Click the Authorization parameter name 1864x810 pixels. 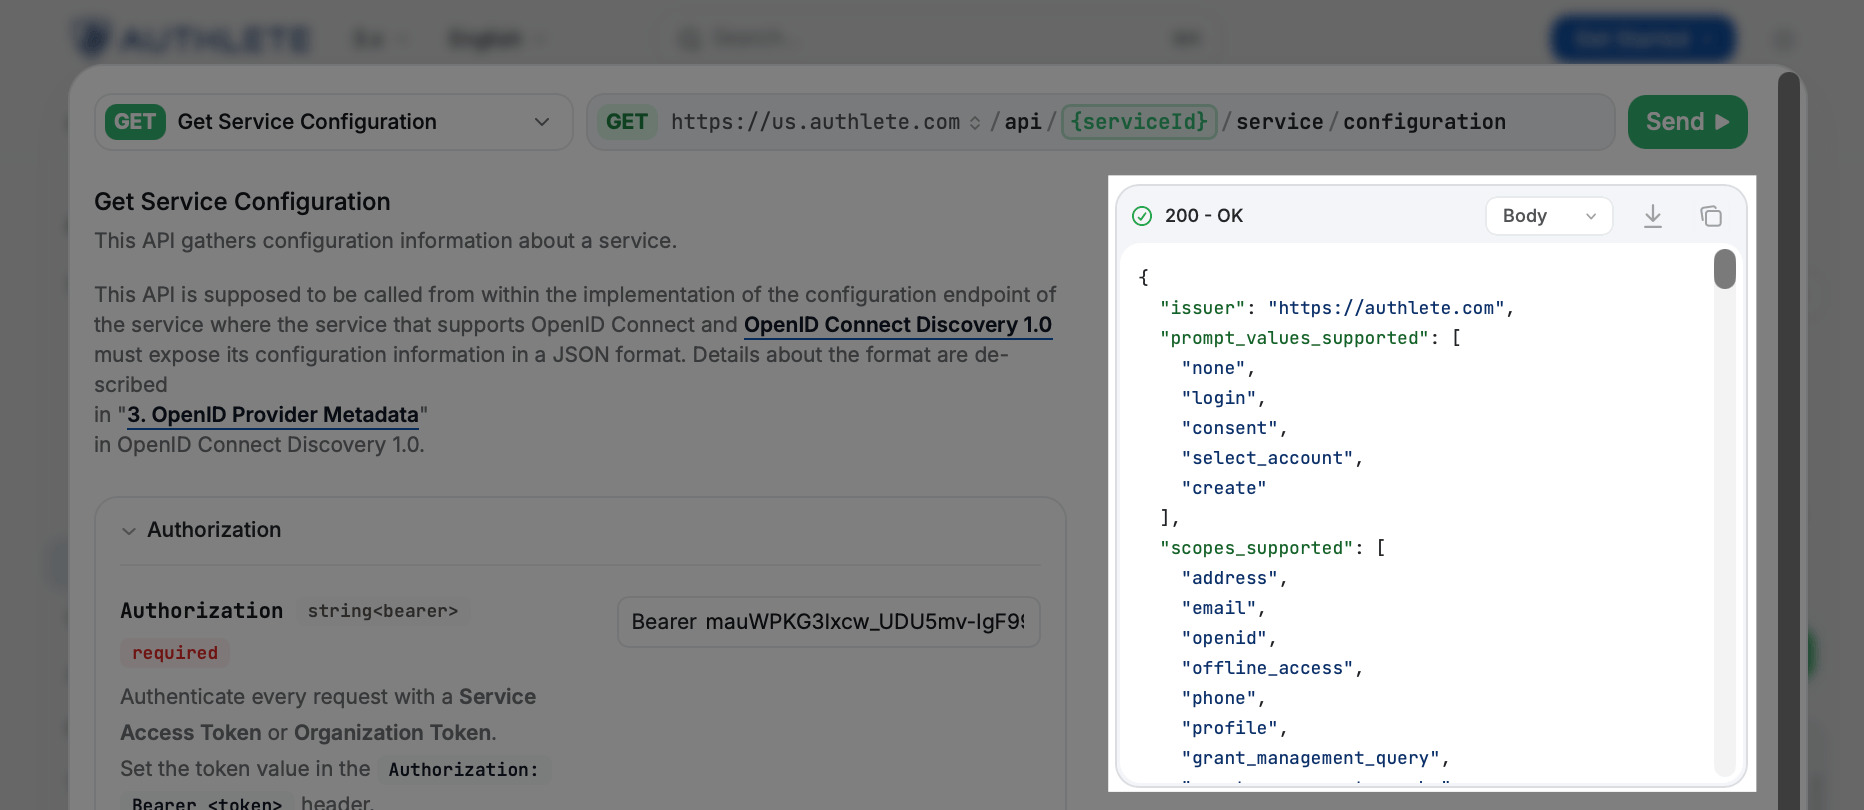point(202,611)
